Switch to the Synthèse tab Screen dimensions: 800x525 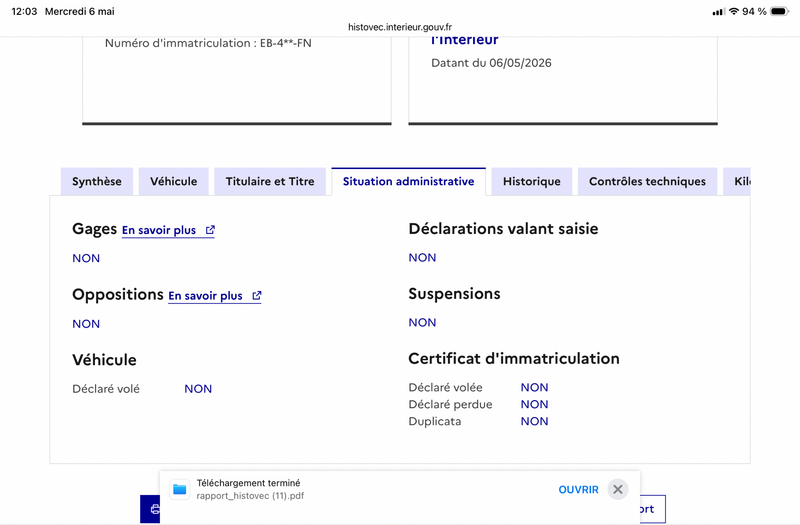pos(97,182)
